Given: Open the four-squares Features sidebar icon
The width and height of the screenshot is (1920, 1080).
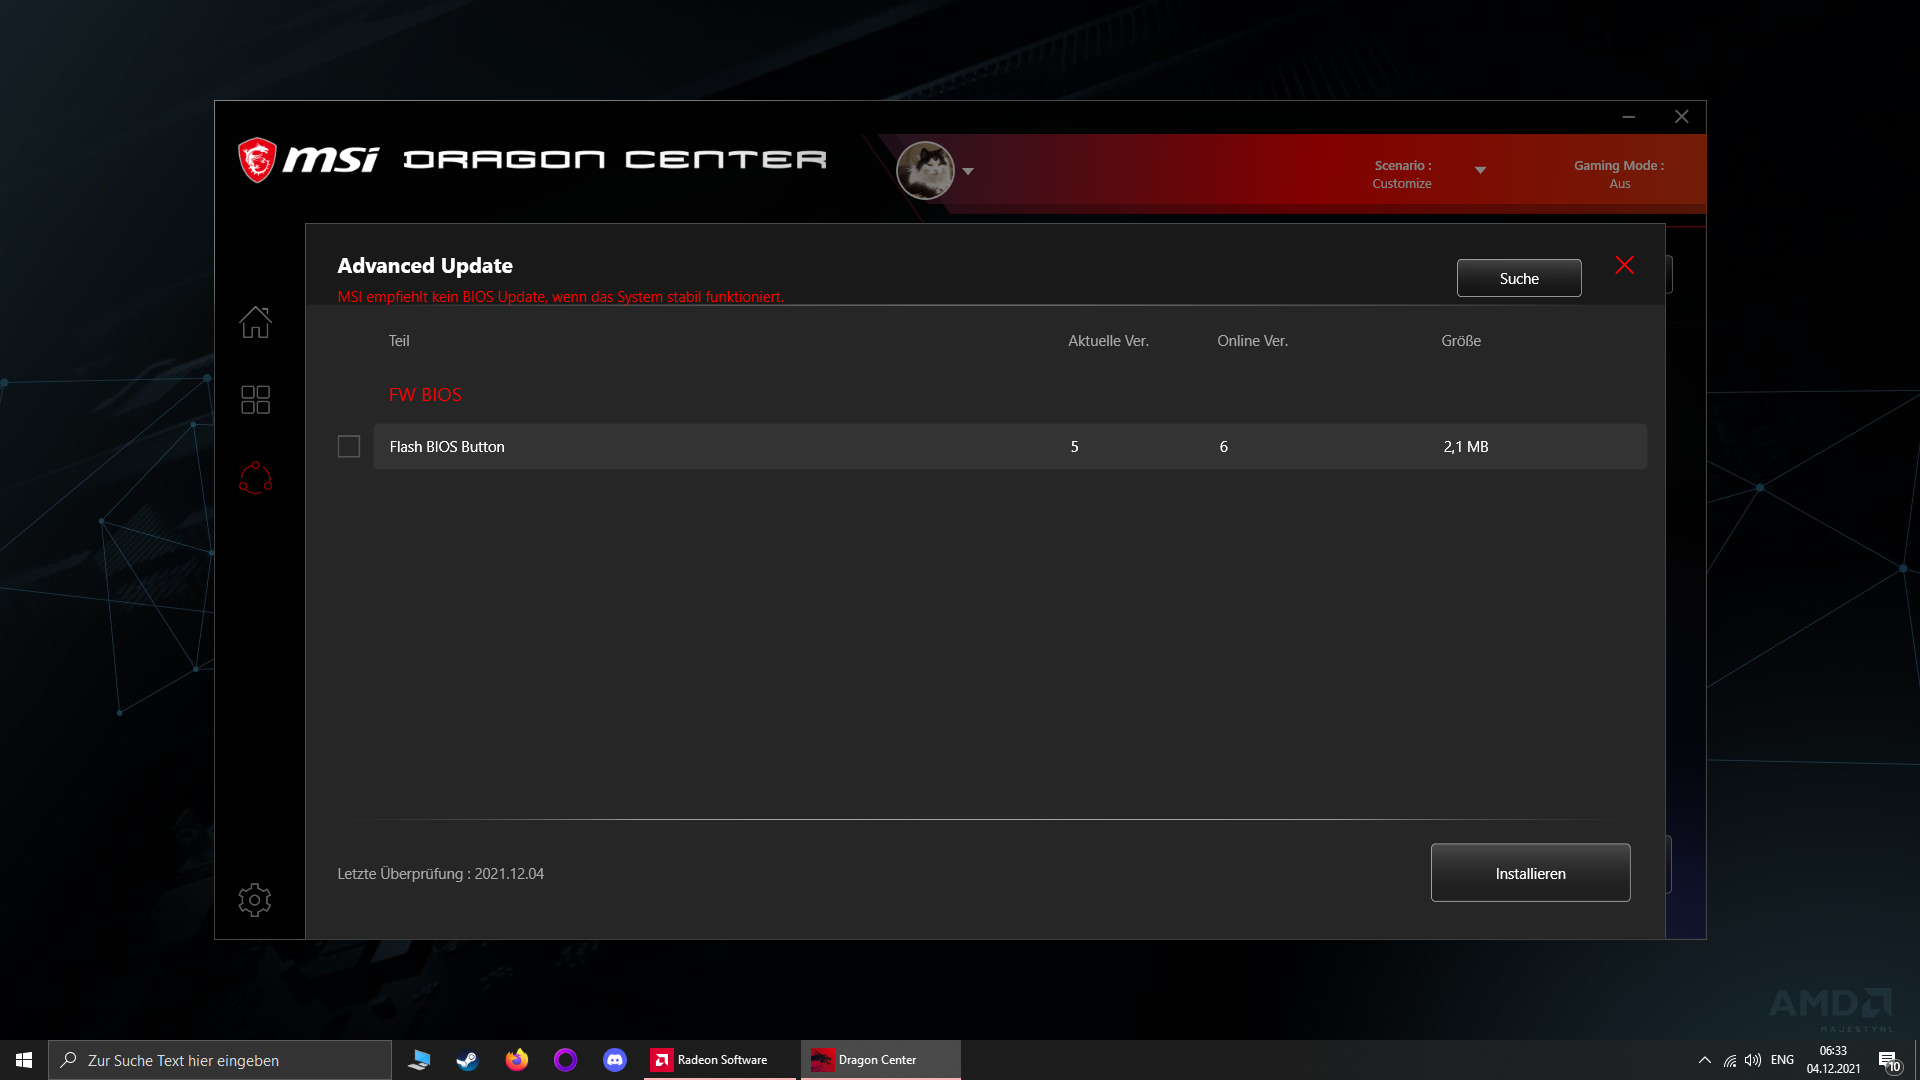Looking at the screenshot, I should 255,400.
